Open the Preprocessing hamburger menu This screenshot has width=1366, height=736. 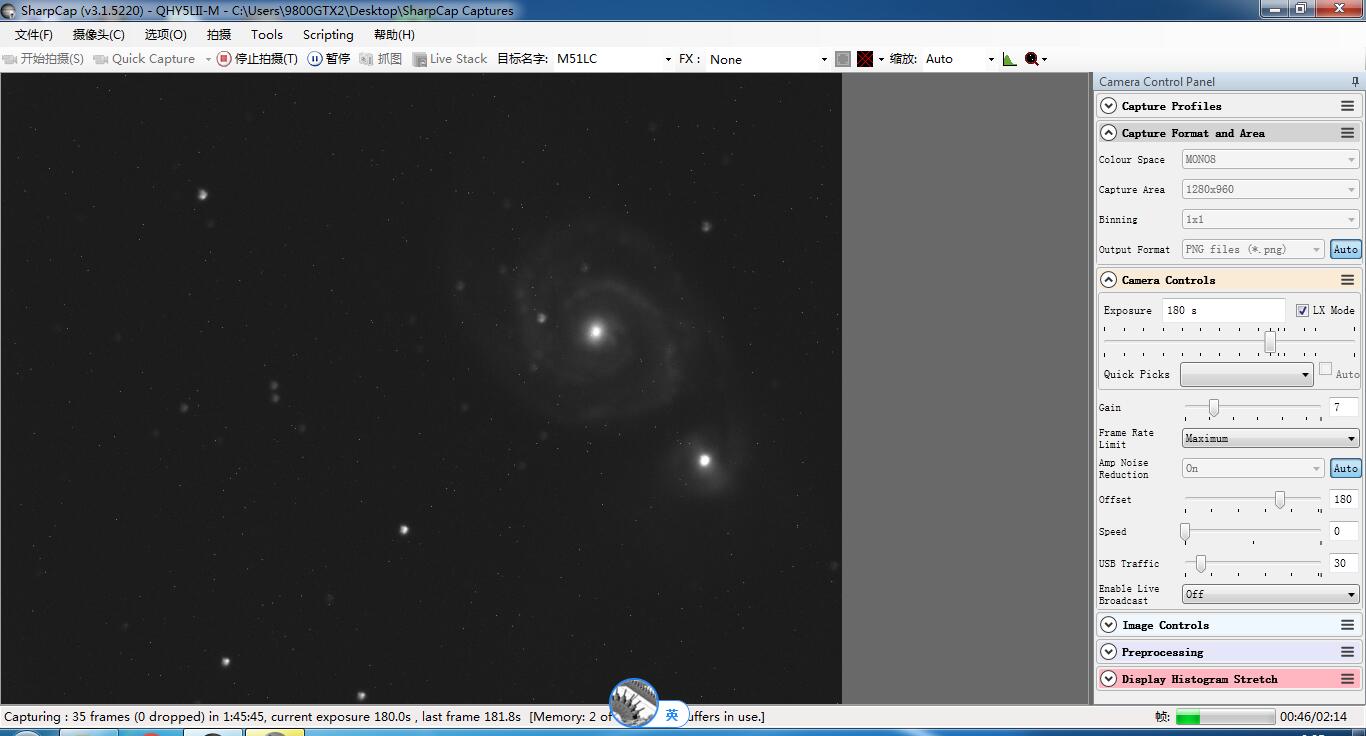tap(1347, 652)
